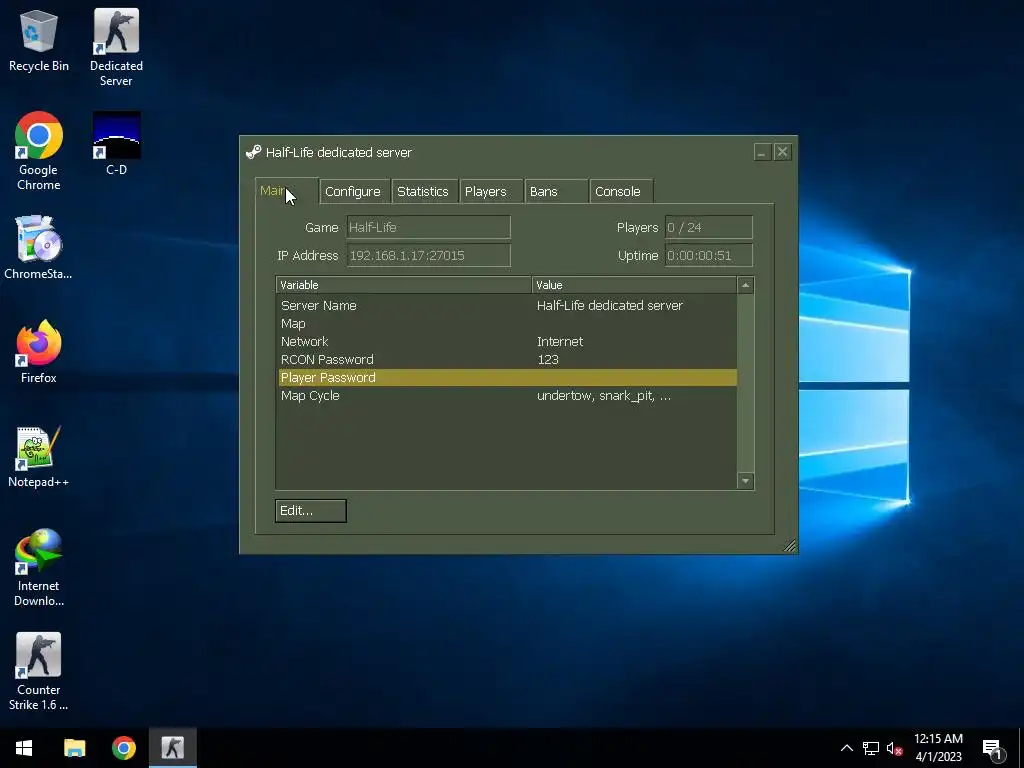Select the Google Chrome desktop icon

coord(39,151)
